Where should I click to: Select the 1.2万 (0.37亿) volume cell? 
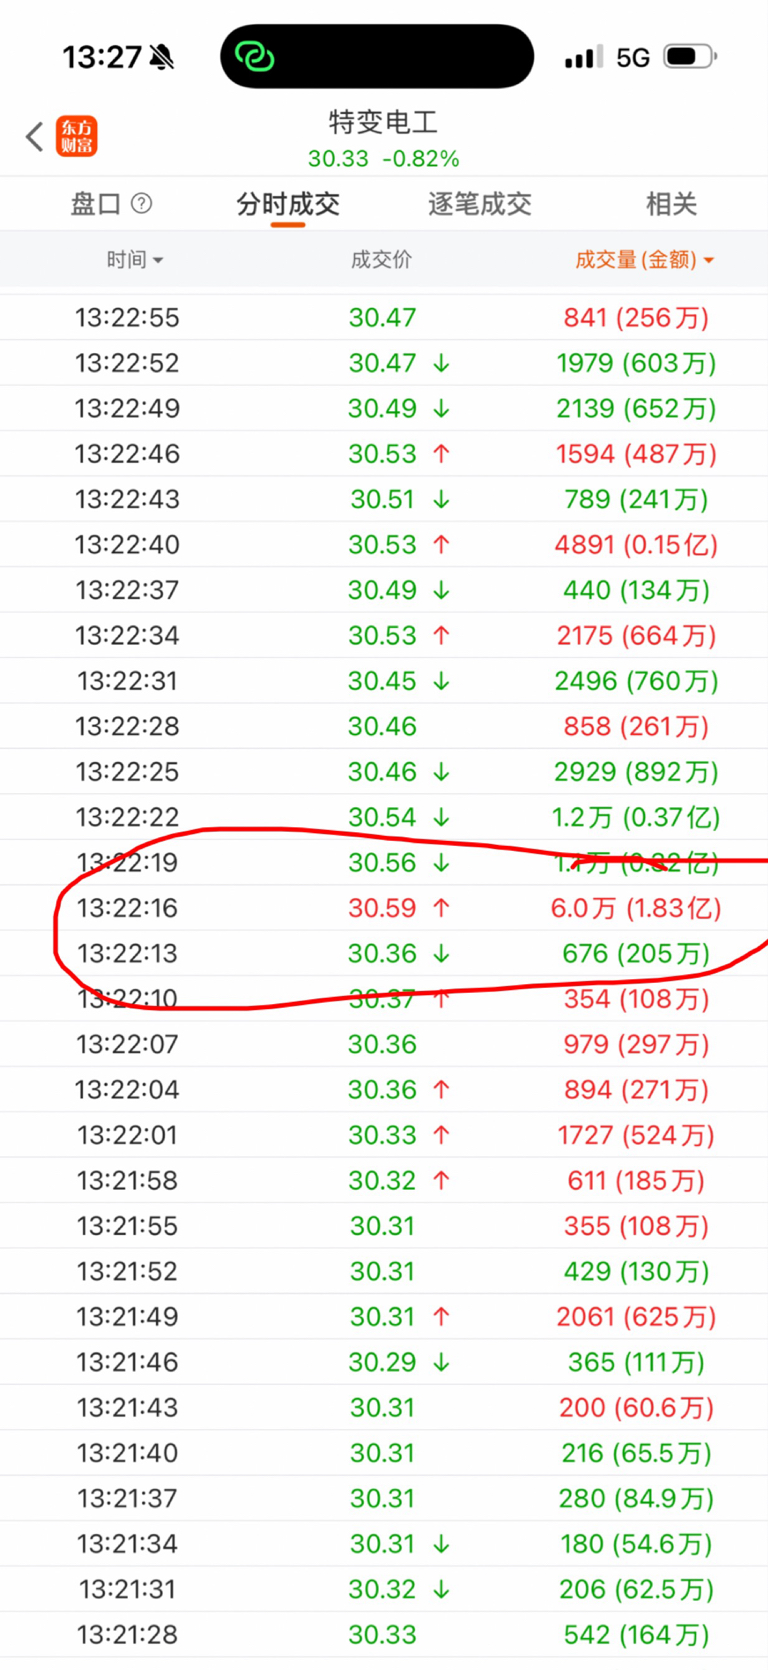pos(636,818)
